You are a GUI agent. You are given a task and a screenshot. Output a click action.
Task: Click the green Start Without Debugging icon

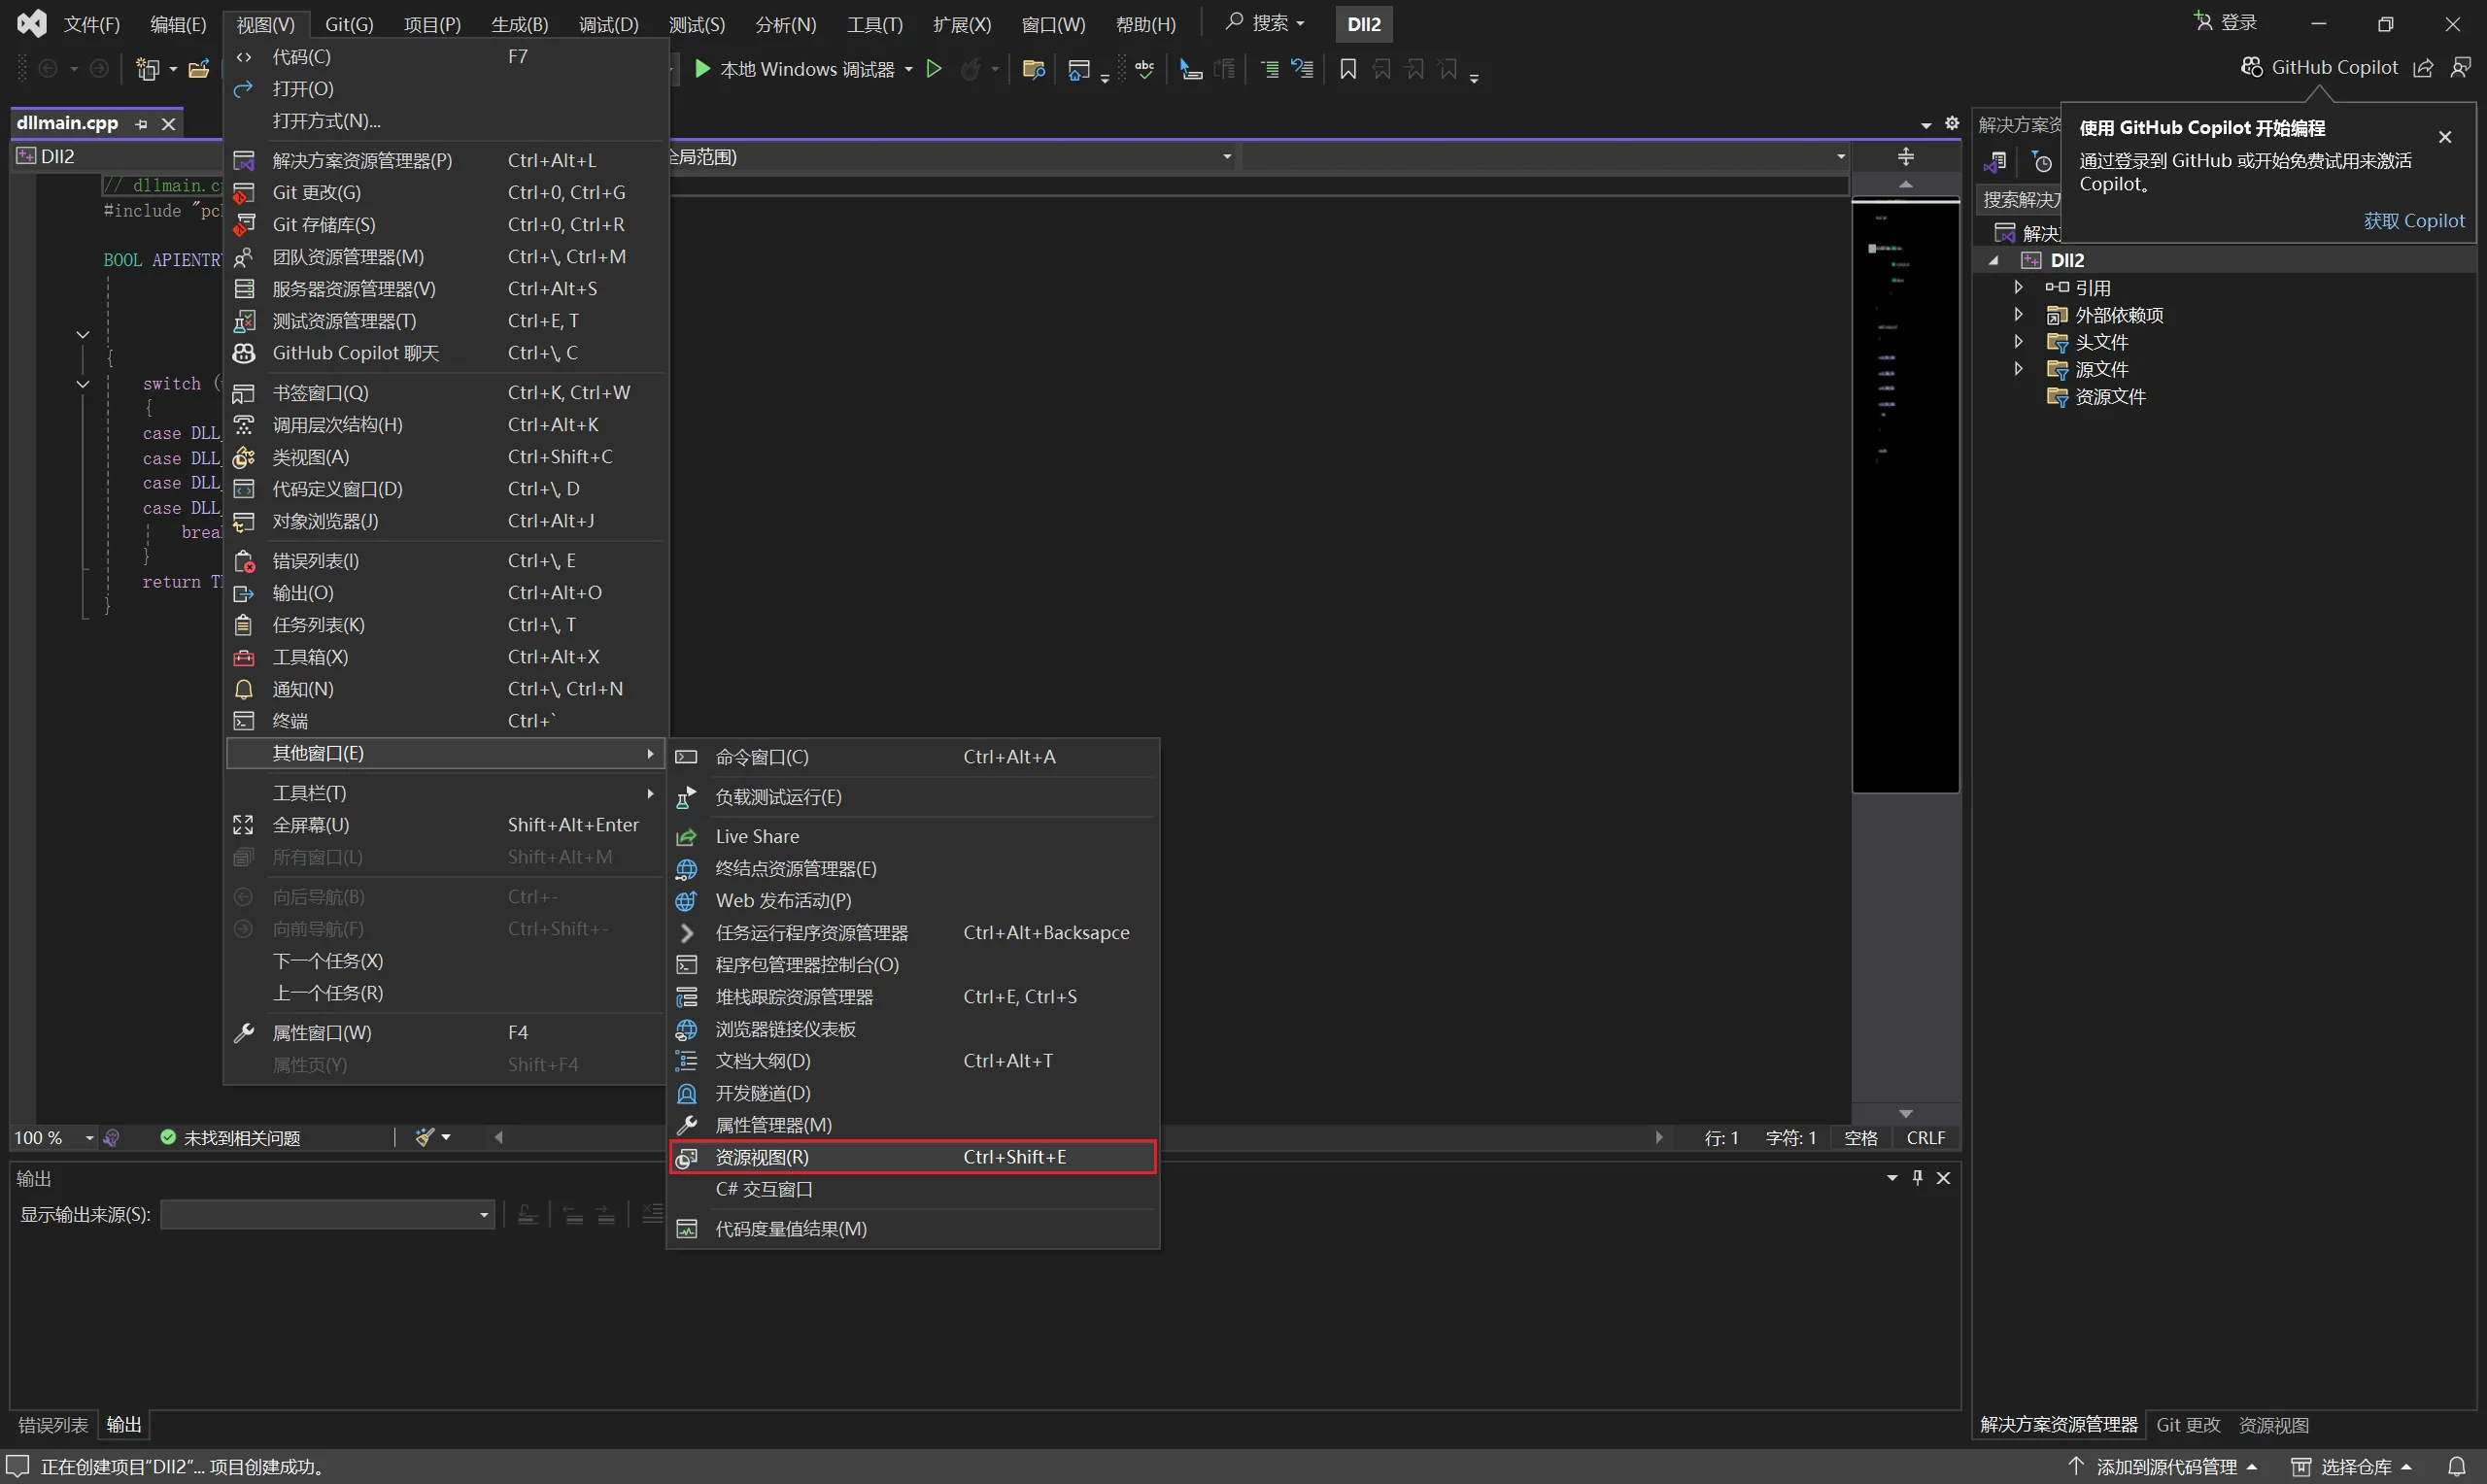tap(933, 69)
